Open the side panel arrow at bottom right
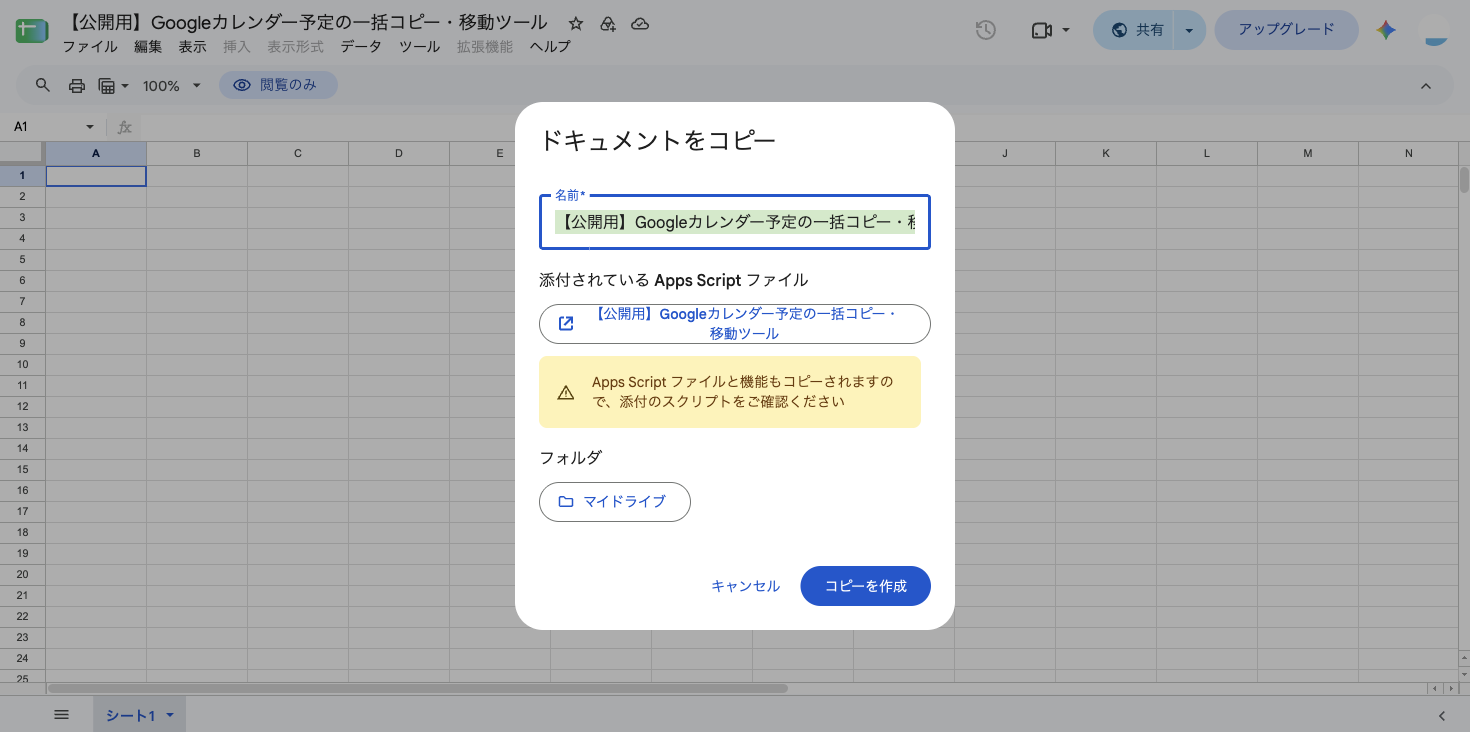 tap(1442, 715)
